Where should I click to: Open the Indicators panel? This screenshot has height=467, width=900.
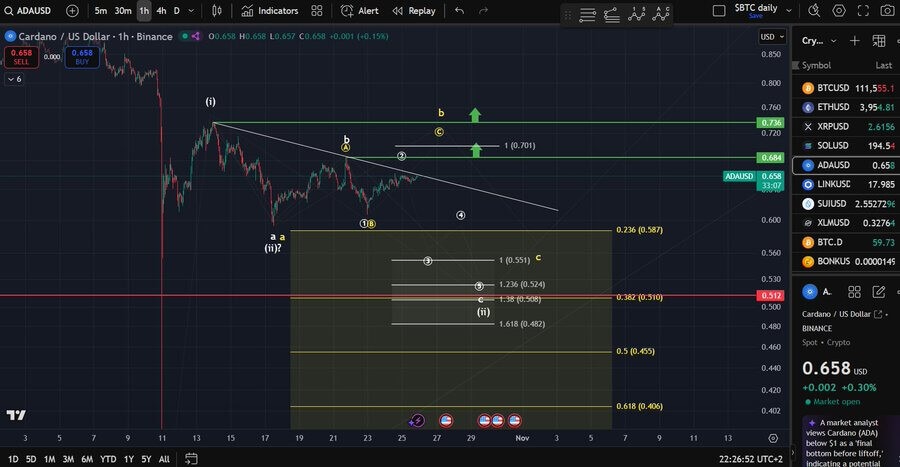click(270, 11)
